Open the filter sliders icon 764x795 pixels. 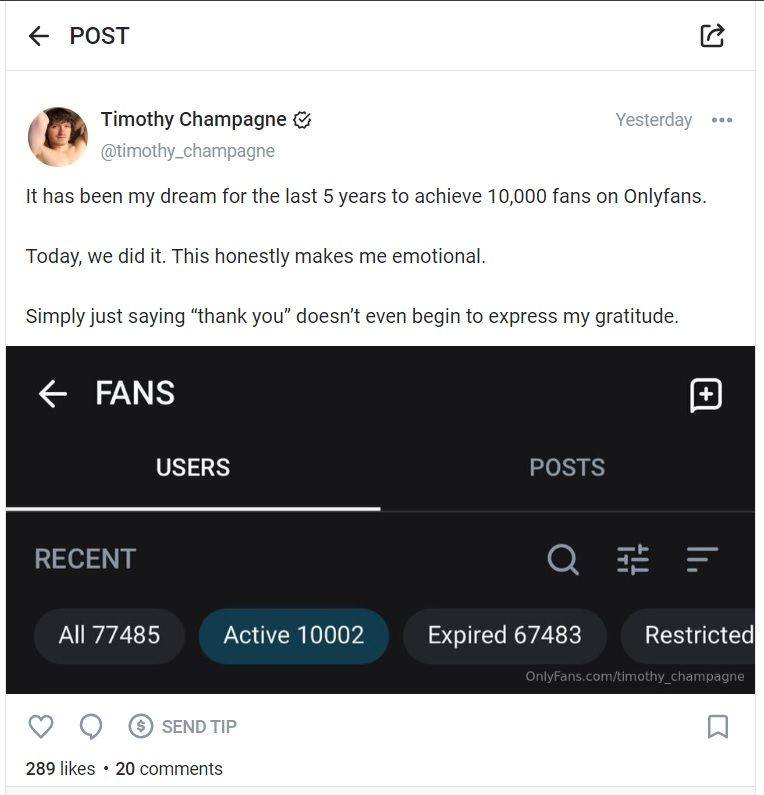point(632,559)
